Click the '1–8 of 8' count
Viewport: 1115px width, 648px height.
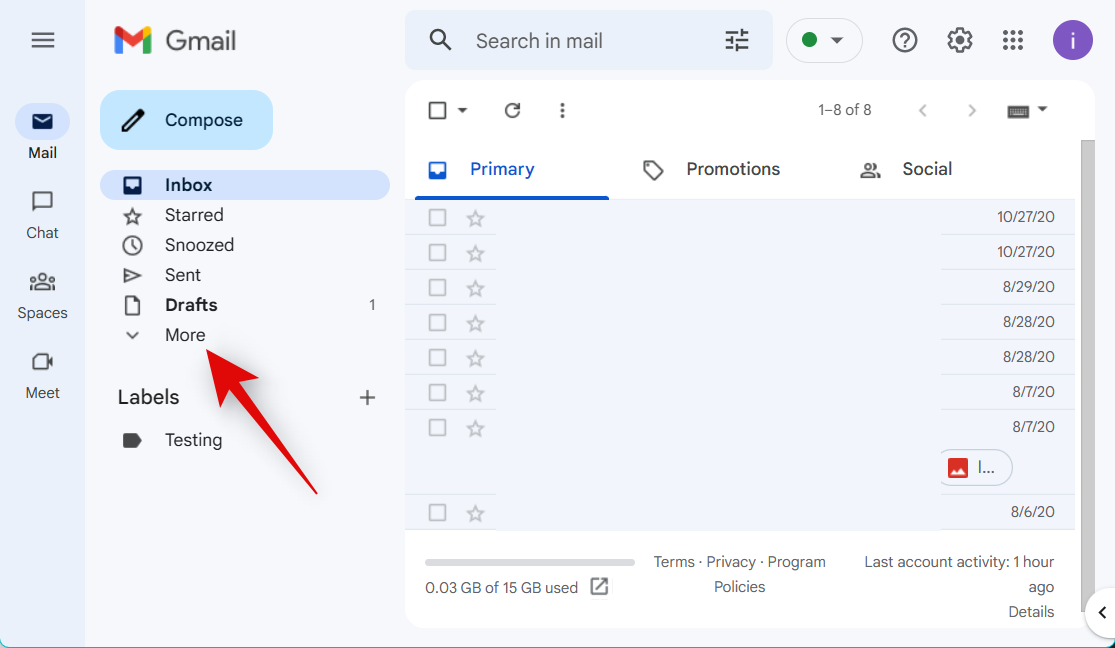point(844,110)
